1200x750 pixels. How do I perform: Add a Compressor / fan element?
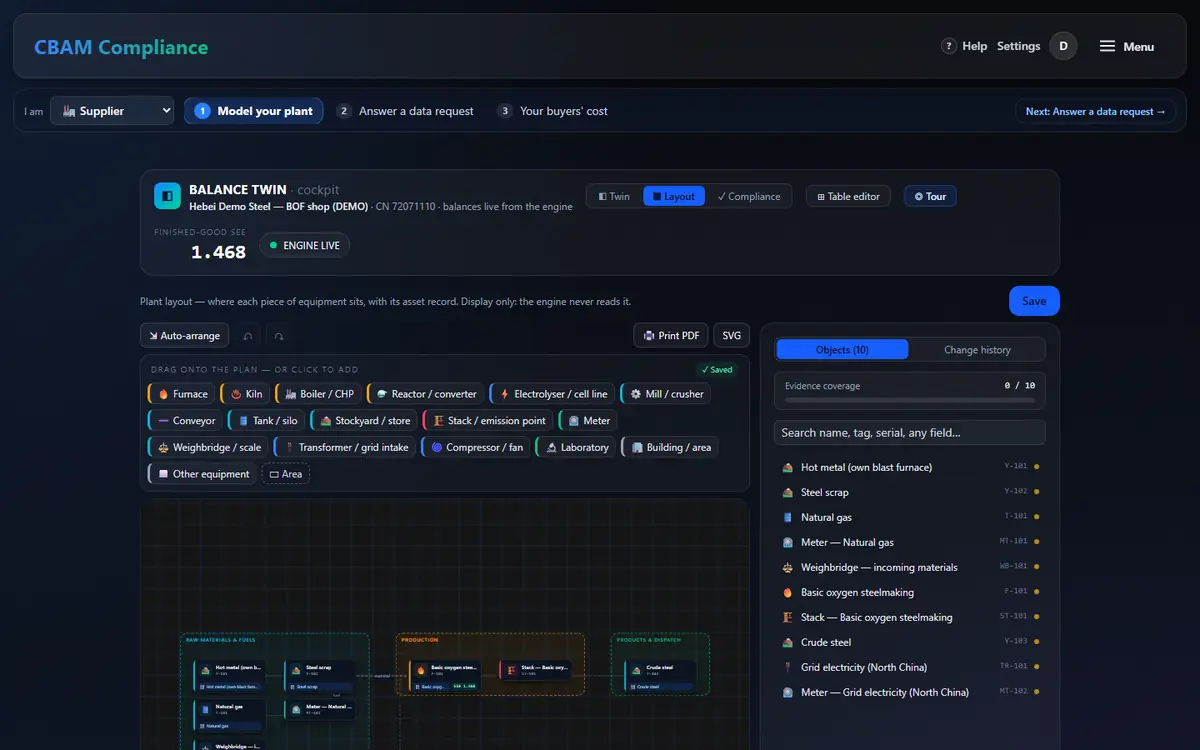click(x=476, y=448)
